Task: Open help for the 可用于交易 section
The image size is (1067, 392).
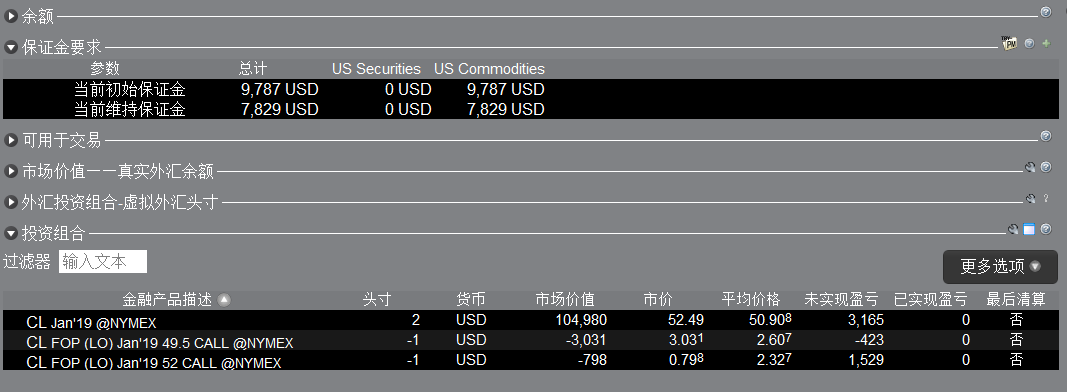Action: [x=1046, y=137]
